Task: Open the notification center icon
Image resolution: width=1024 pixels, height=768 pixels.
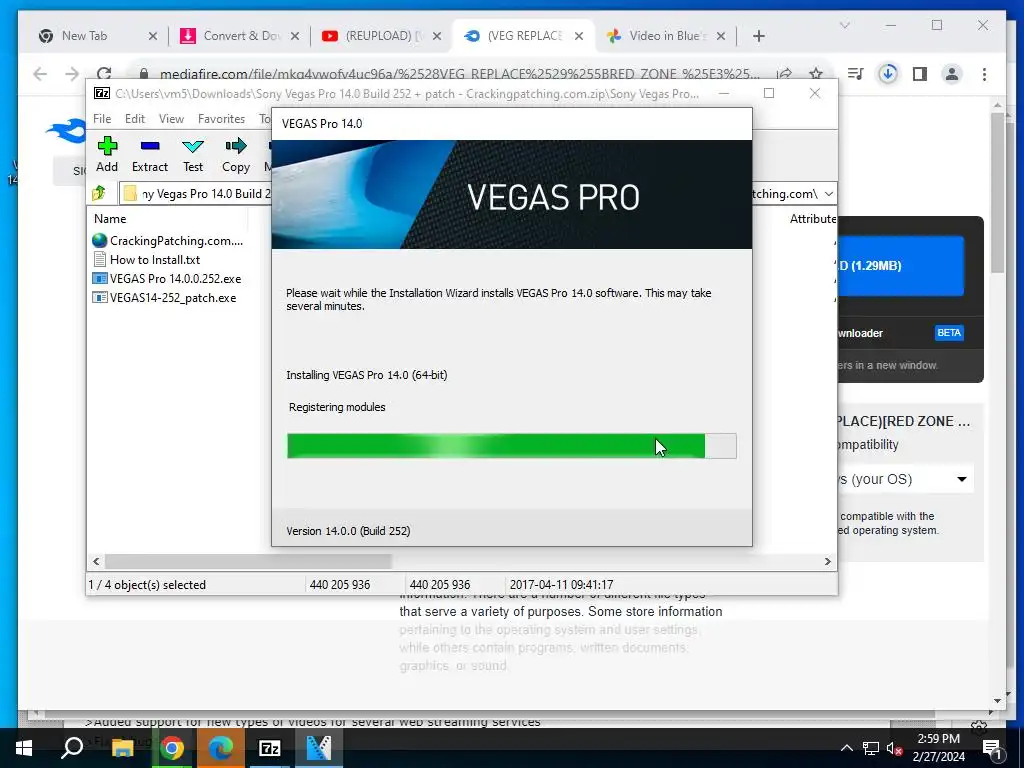Action: (992, 749)
